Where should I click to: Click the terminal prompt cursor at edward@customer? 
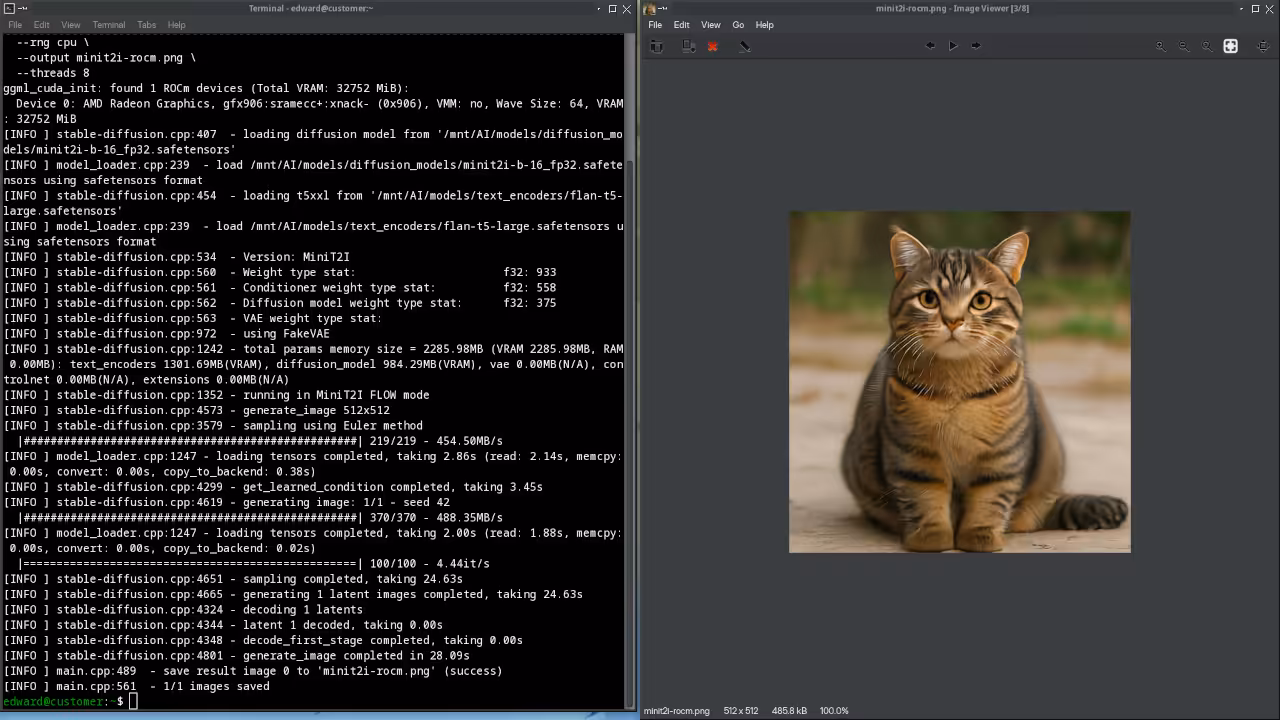click(133, 701)
